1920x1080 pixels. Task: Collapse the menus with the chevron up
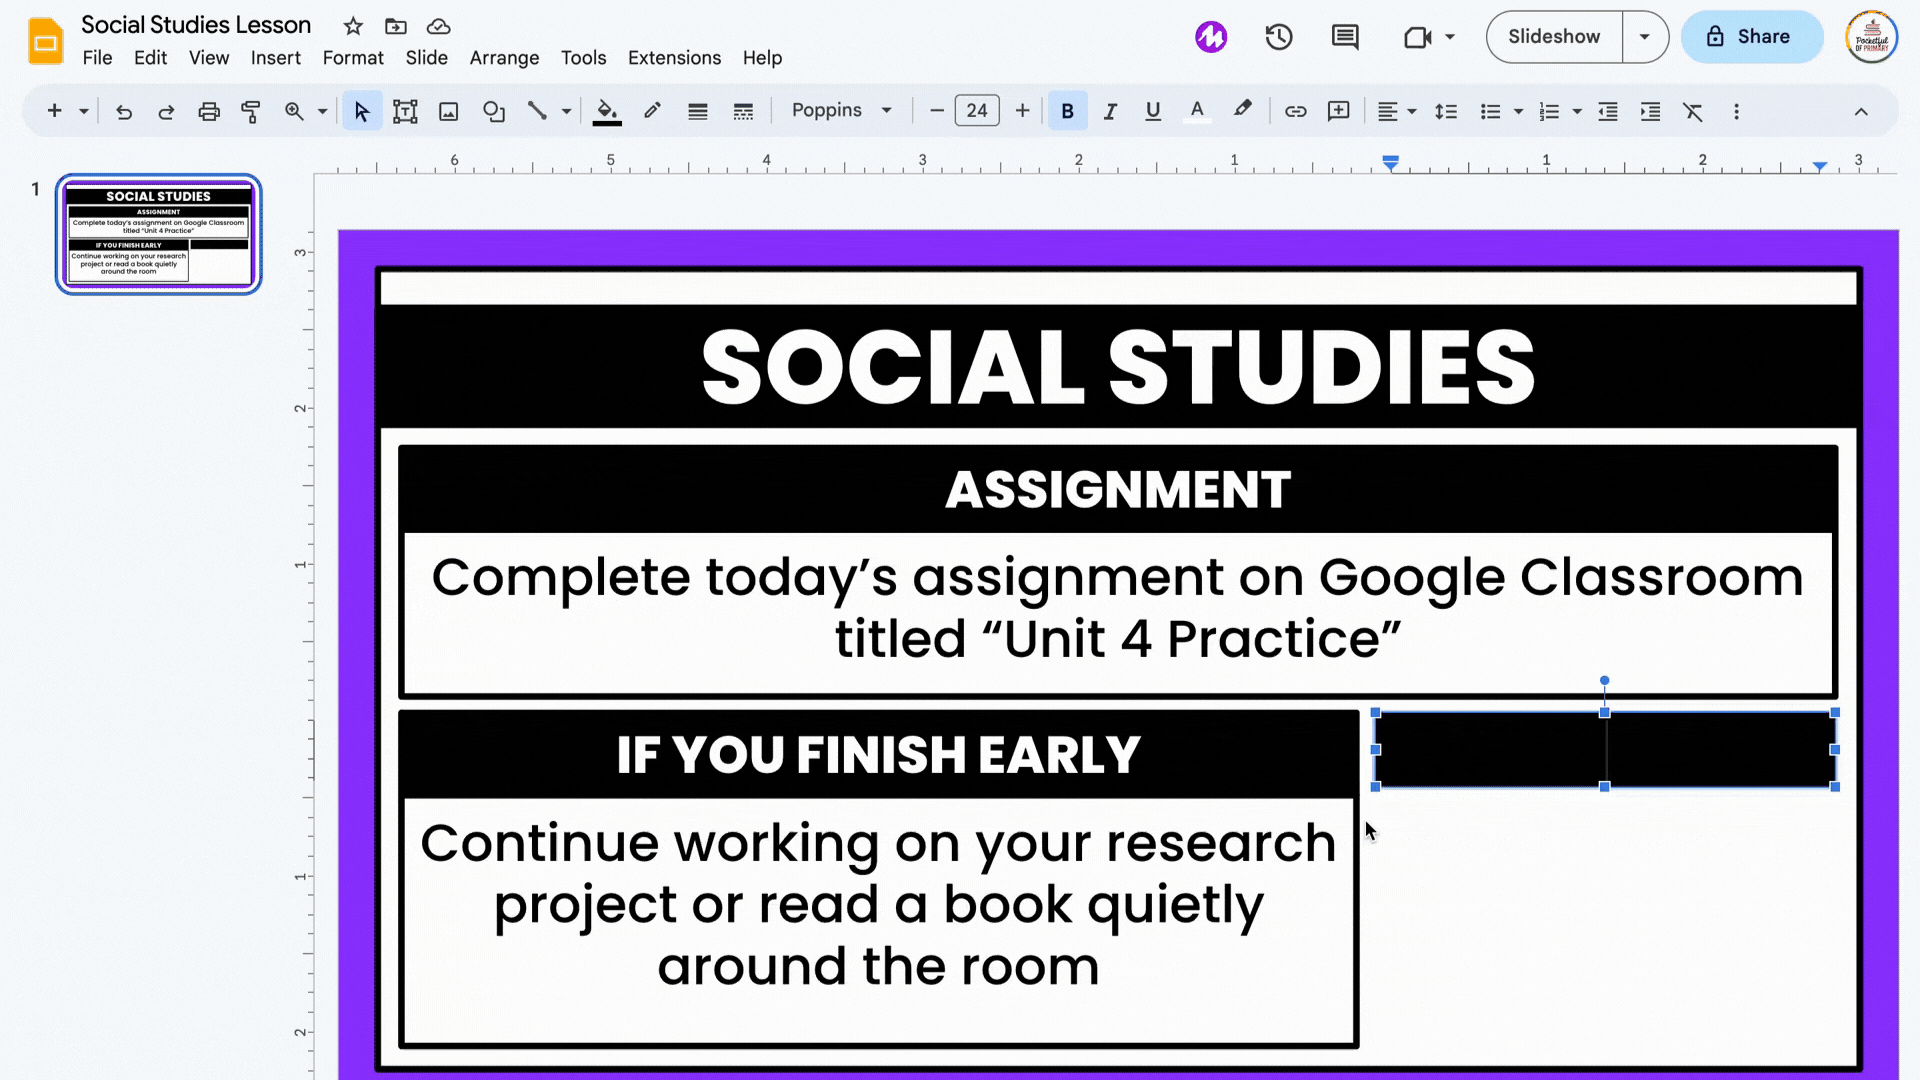pyautogui.click(x=1861, y=111)
